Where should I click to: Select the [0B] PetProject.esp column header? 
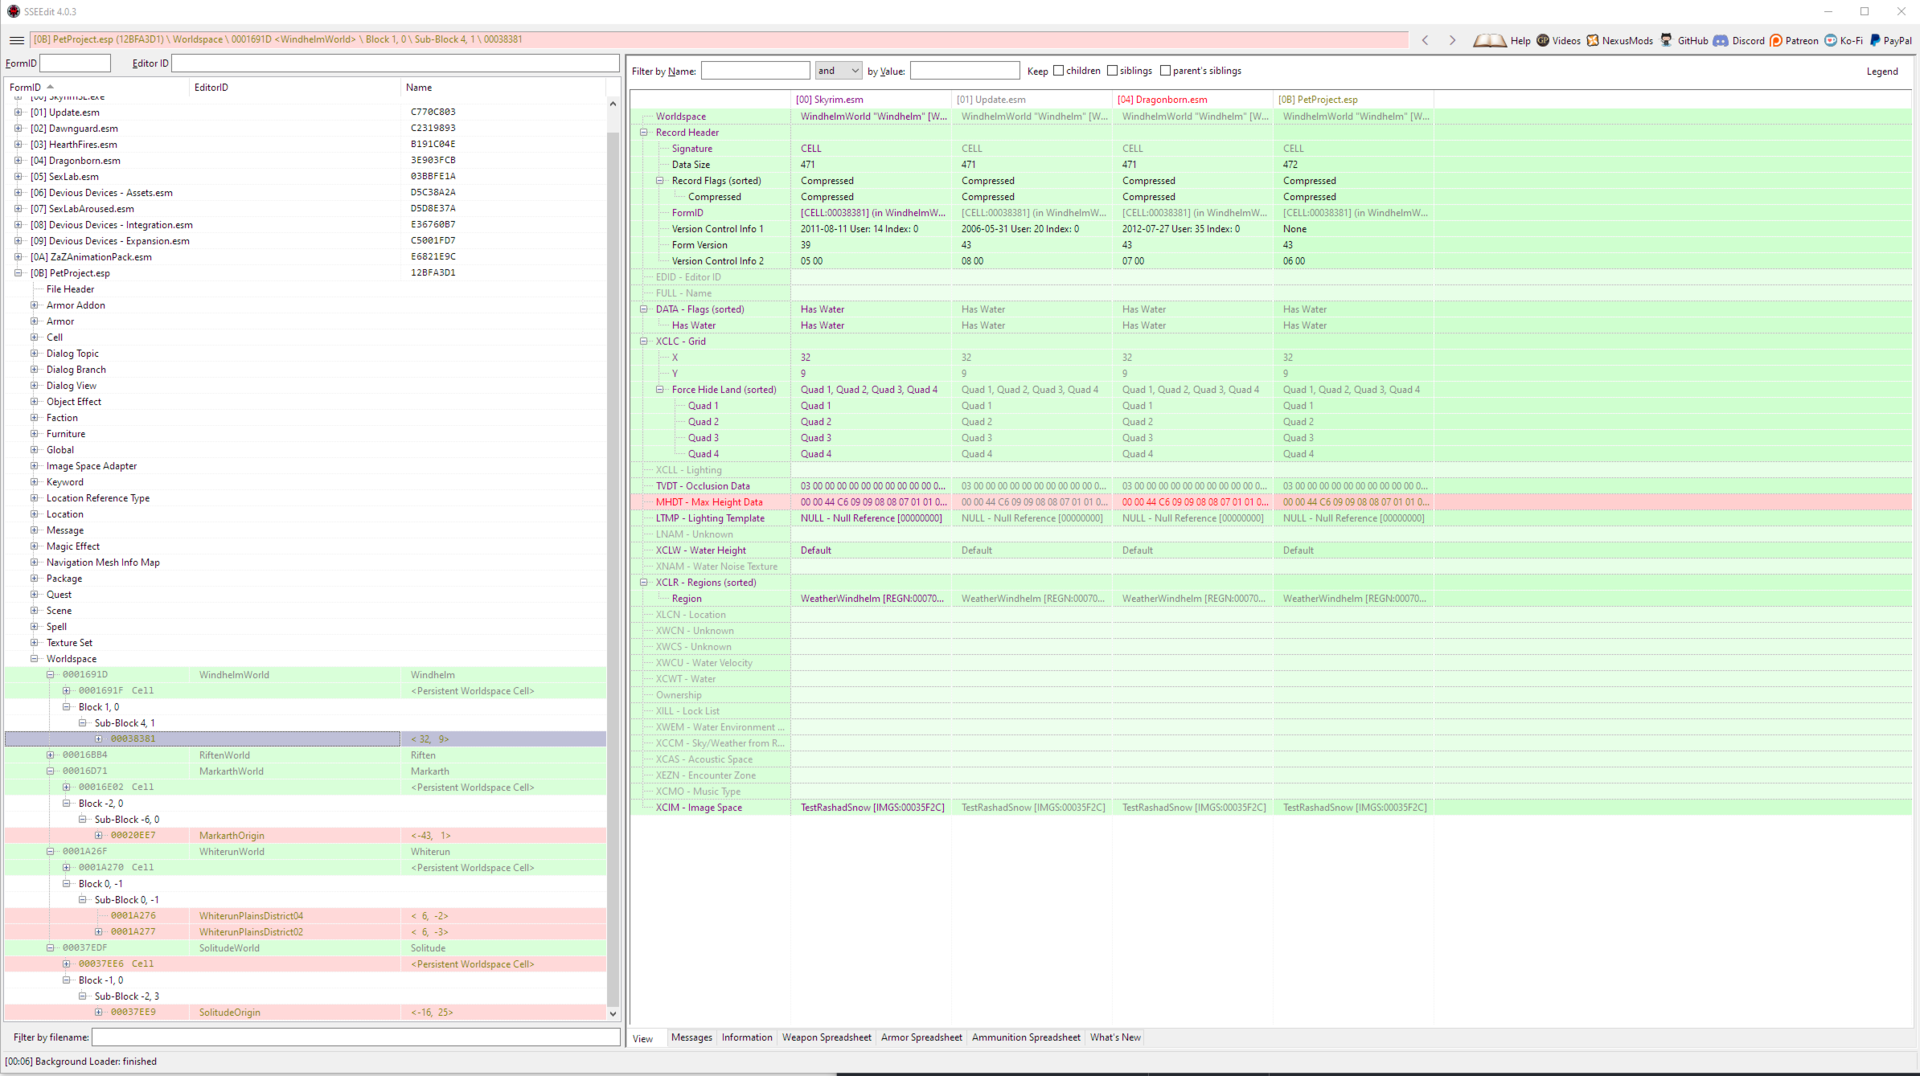(1353, 100)
